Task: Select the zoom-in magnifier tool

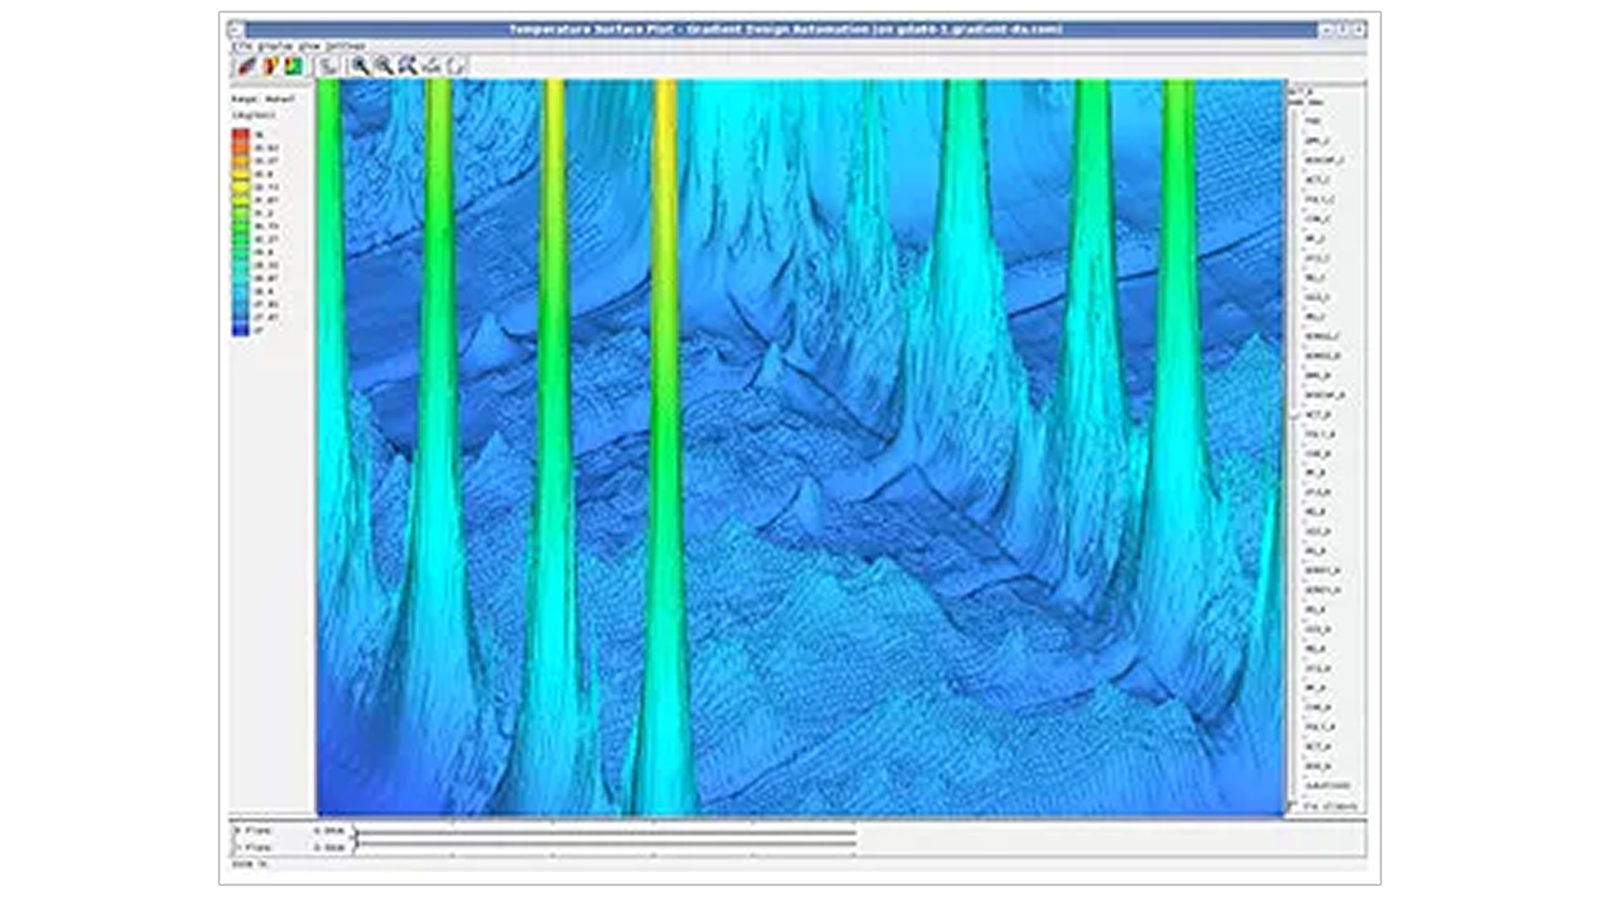Action: pyautogui.click(x=360, y=66)
